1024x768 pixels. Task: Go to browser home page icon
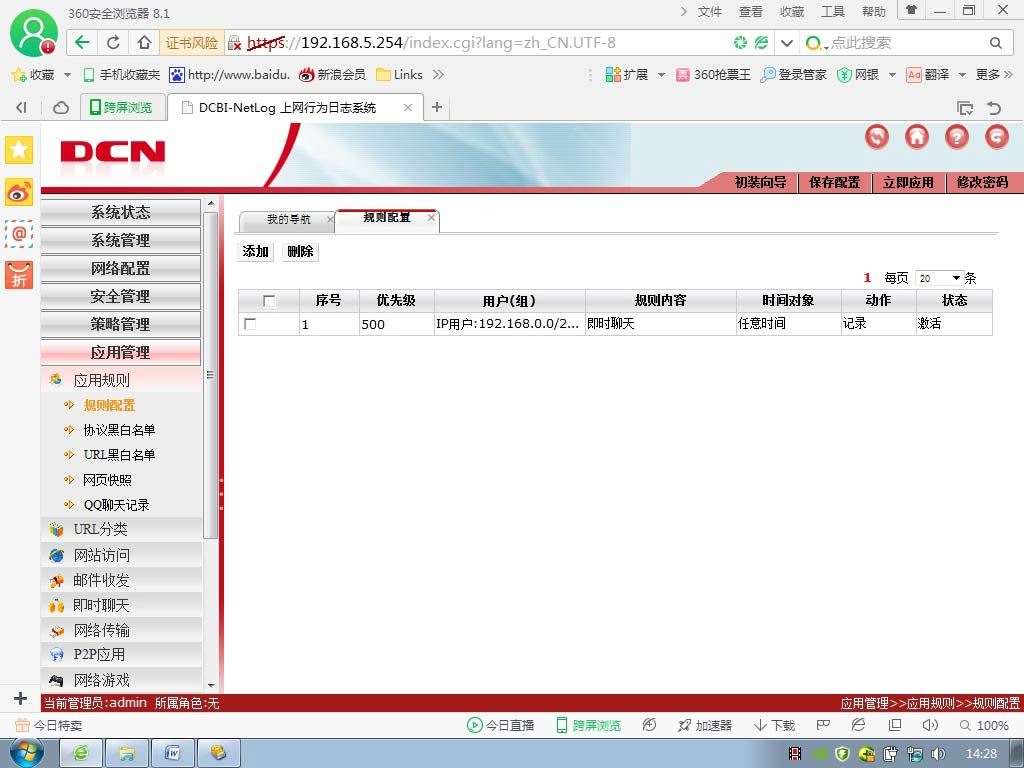tap(144, 42)
